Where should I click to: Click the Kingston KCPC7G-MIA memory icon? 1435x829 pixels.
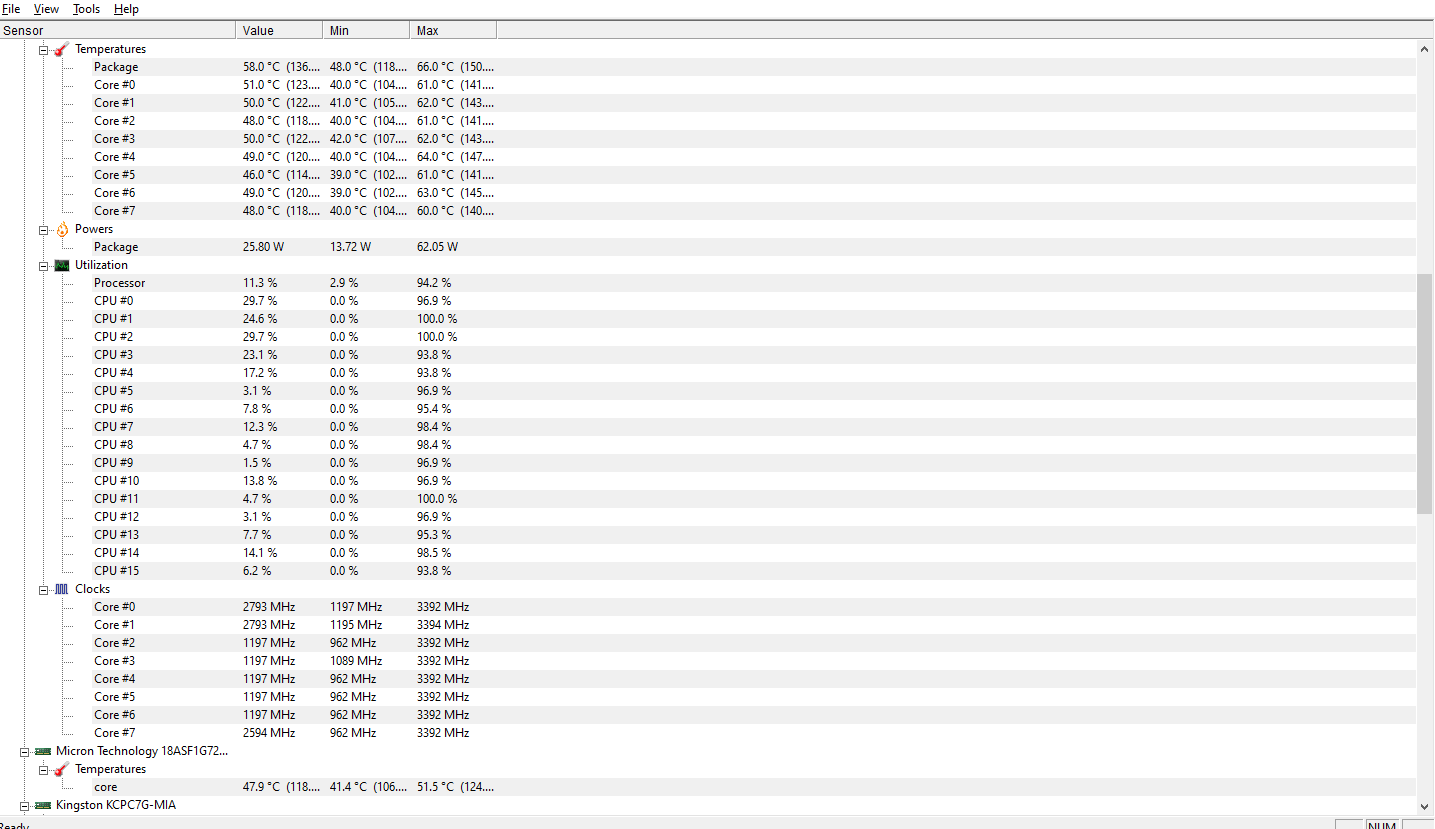(x=43, y=805)
